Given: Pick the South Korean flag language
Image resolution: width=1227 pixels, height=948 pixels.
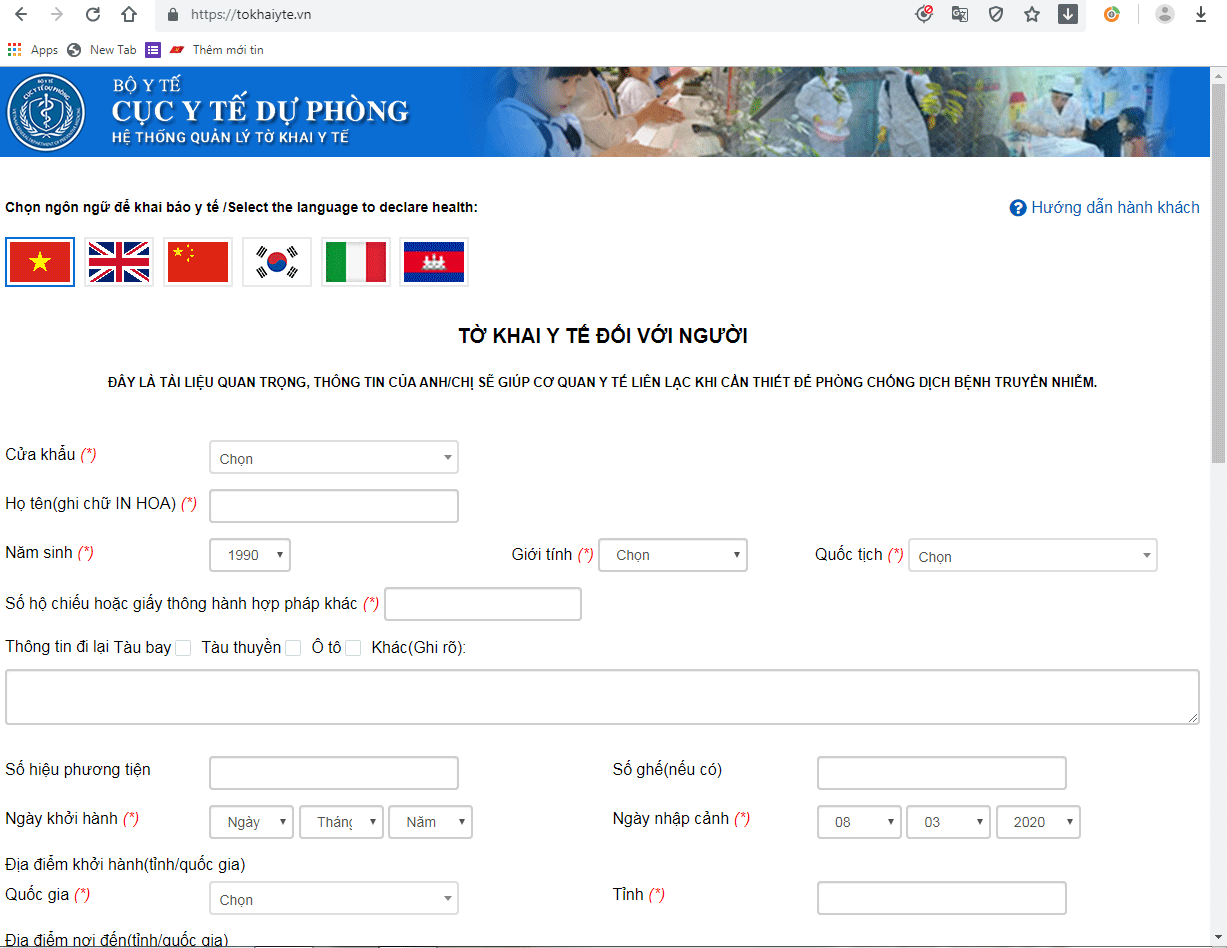Looking at the screenshot, I should (x=277, y=263).
